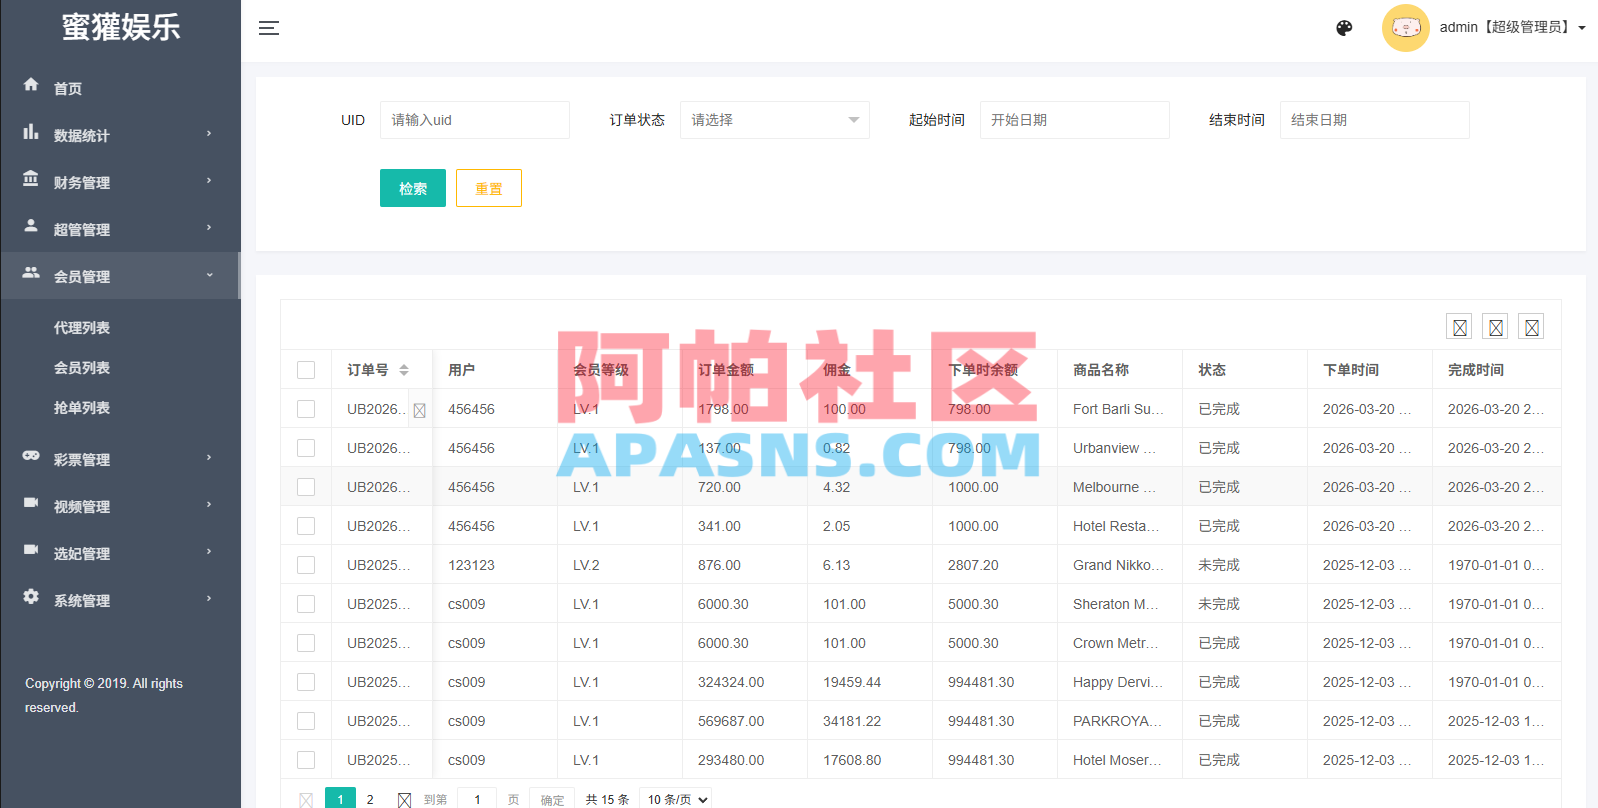This screenshot has height=808, width=1598.
Task: Open the theme palette icon
Action: tap(1344, 28)
